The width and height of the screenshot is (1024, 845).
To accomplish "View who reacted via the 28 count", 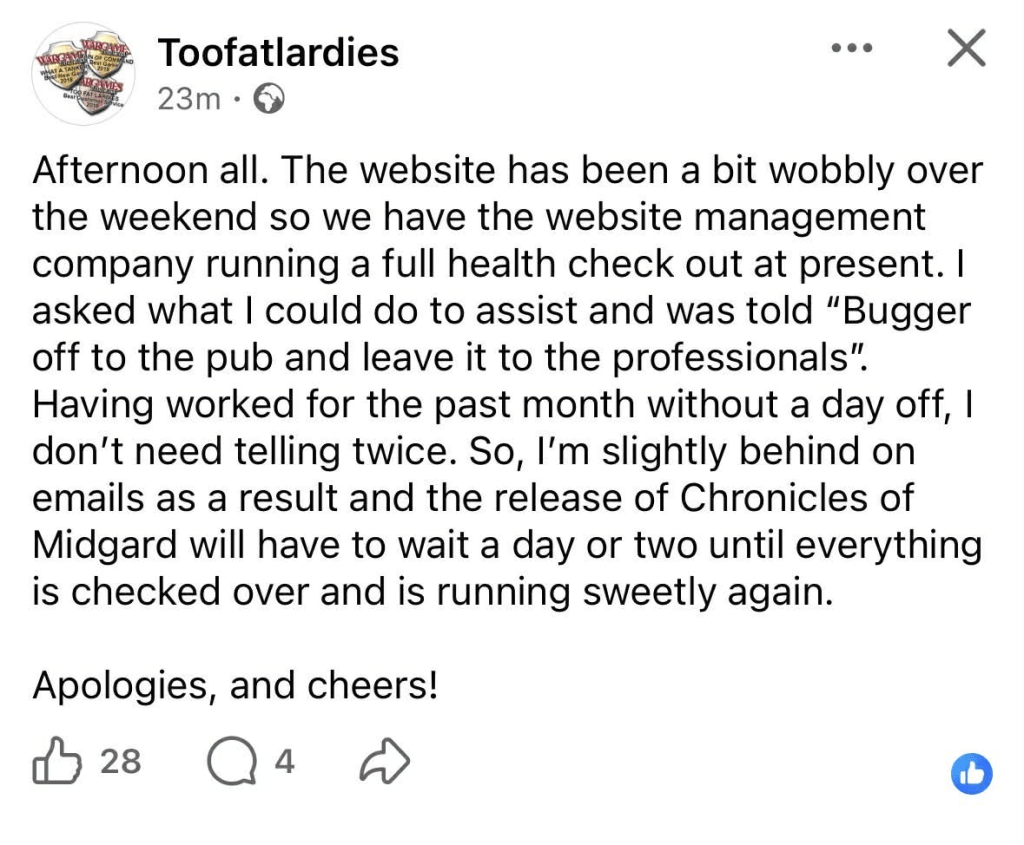I will [x=121, y=763].
